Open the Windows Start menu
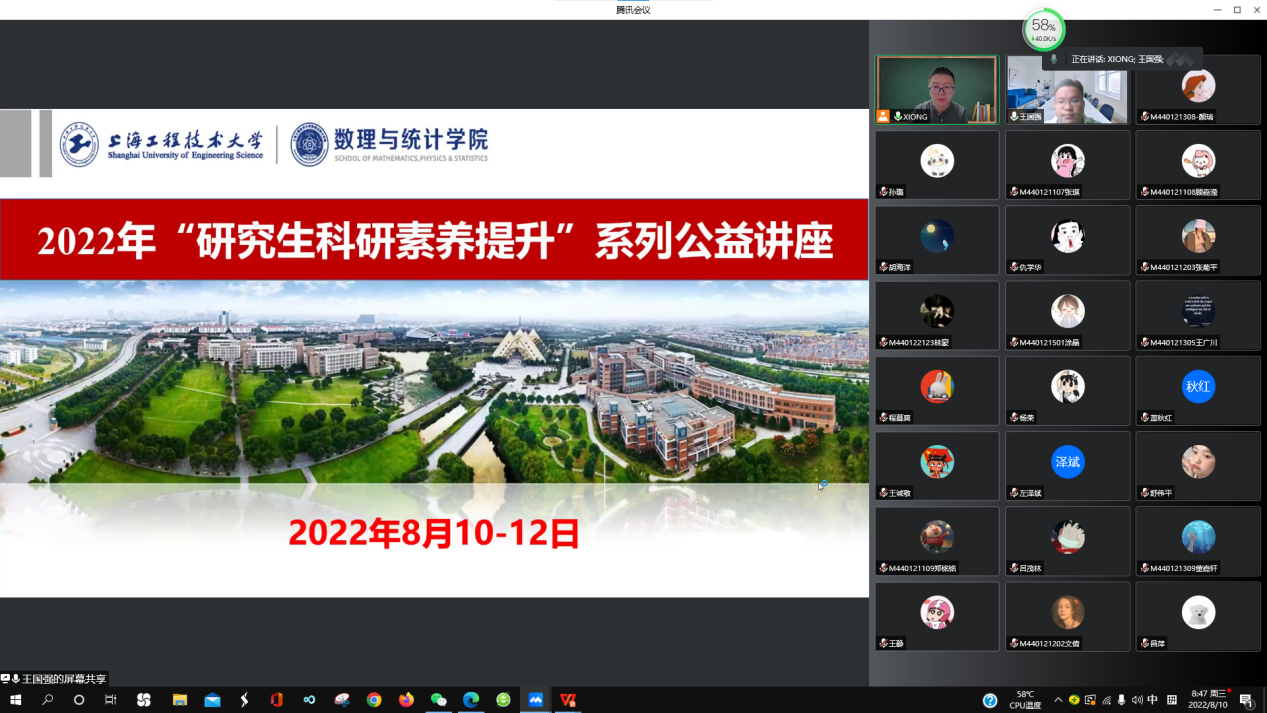The image size is (1267, 713). point(15,700)
